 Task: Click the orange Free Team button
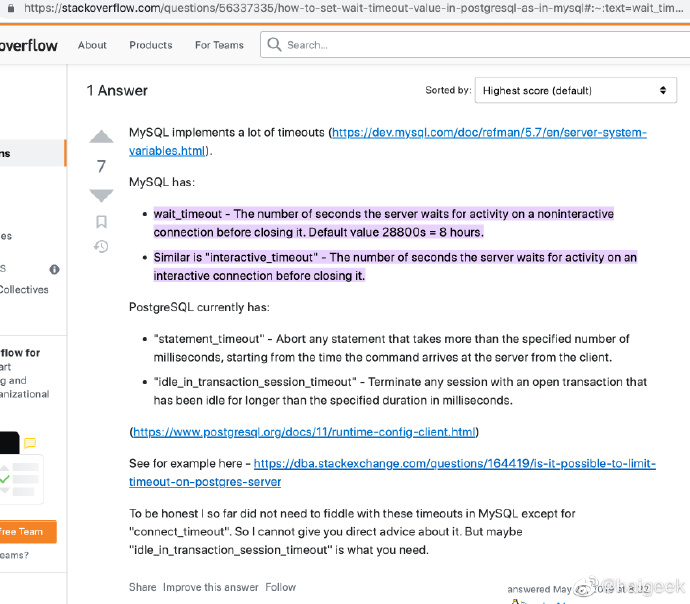click(28, 531)
